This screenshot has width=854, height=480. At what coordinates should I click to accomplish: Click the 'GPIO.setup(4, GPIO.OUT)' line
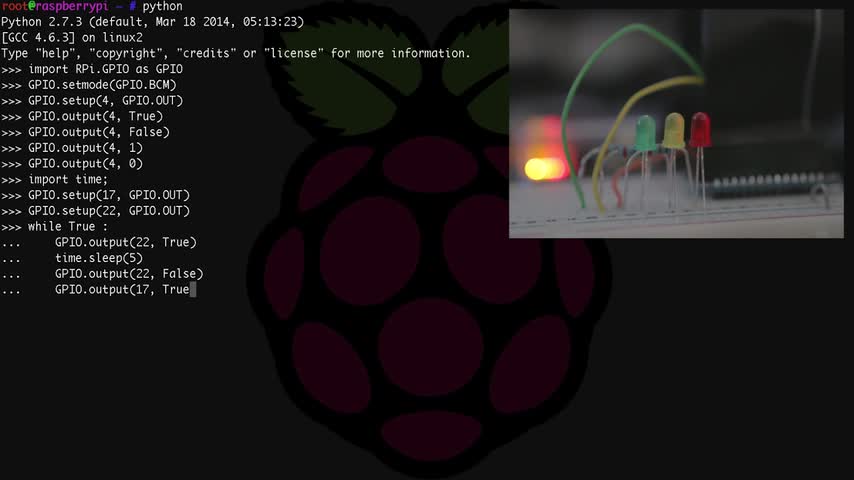tap(106, 101)
